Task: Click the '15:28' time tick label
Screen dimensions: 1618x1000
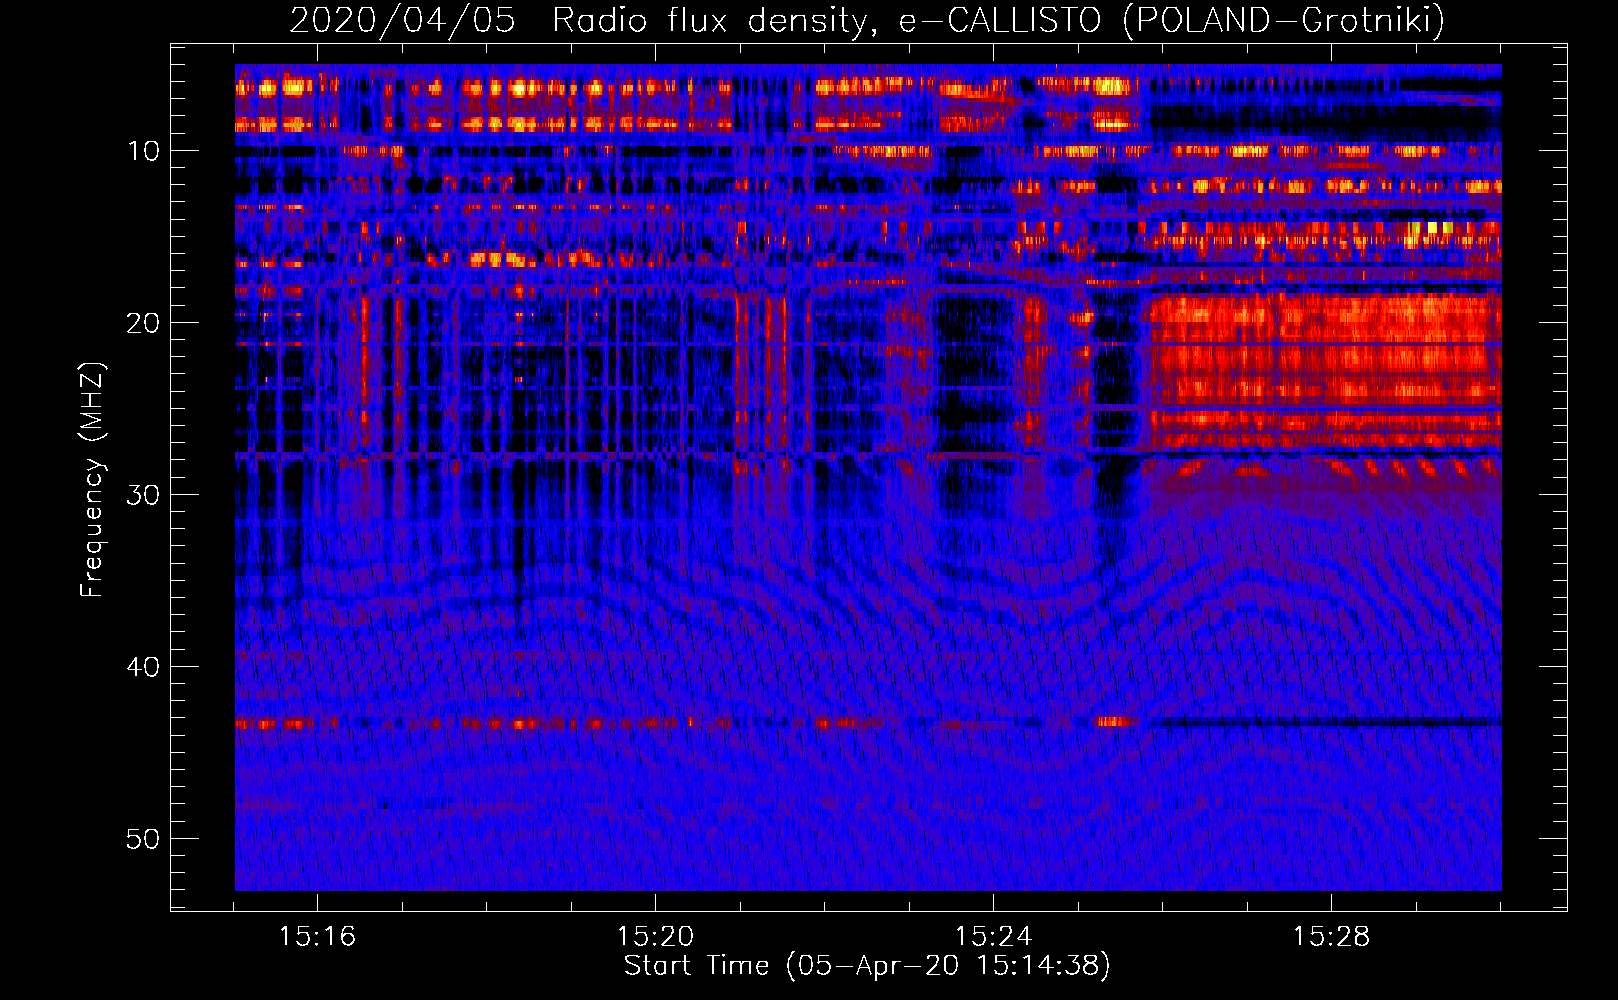Action: pyautogui.click(x=1331, y=937)
